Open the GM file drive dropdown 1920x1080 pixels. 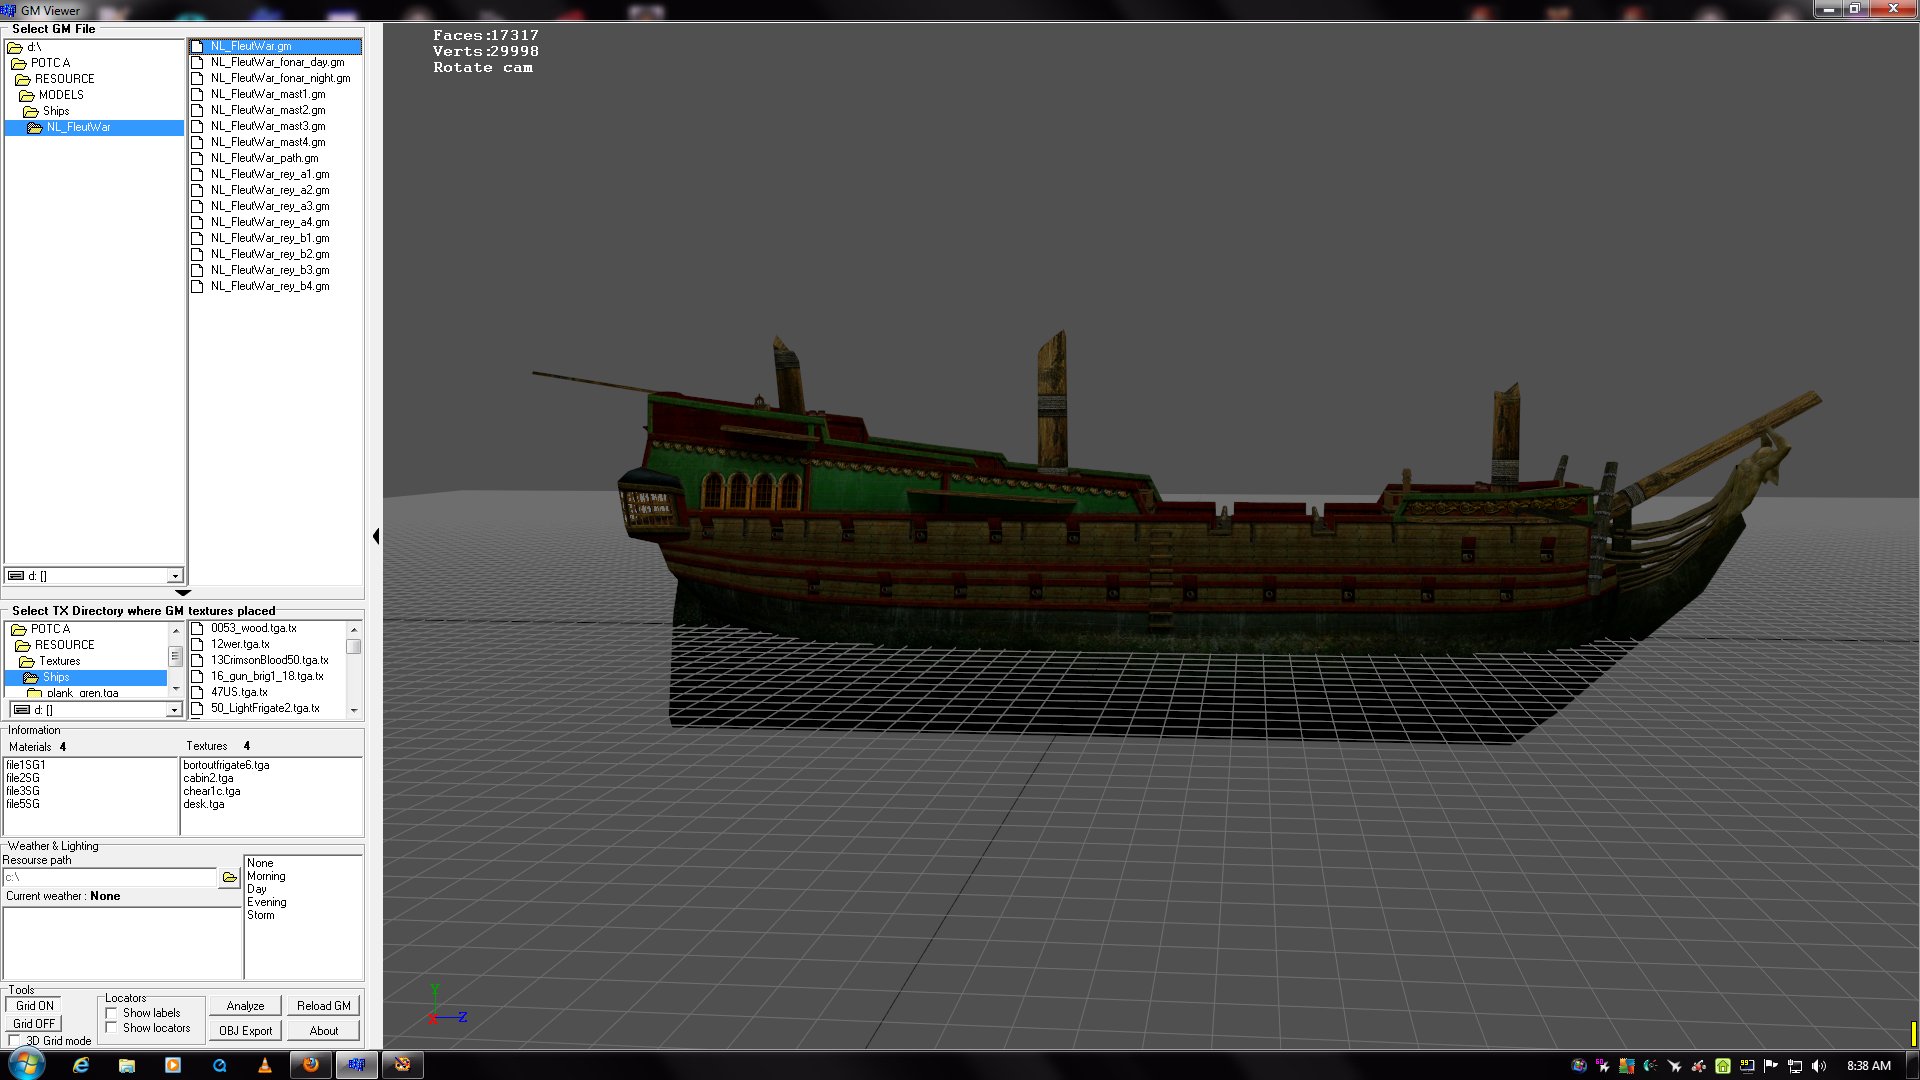point(175,576)
